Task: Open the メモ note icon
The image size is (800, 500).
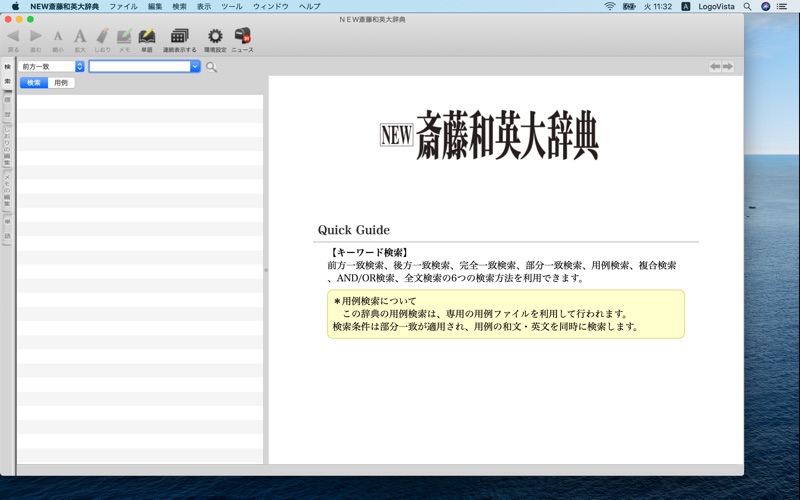Action: 124,36
